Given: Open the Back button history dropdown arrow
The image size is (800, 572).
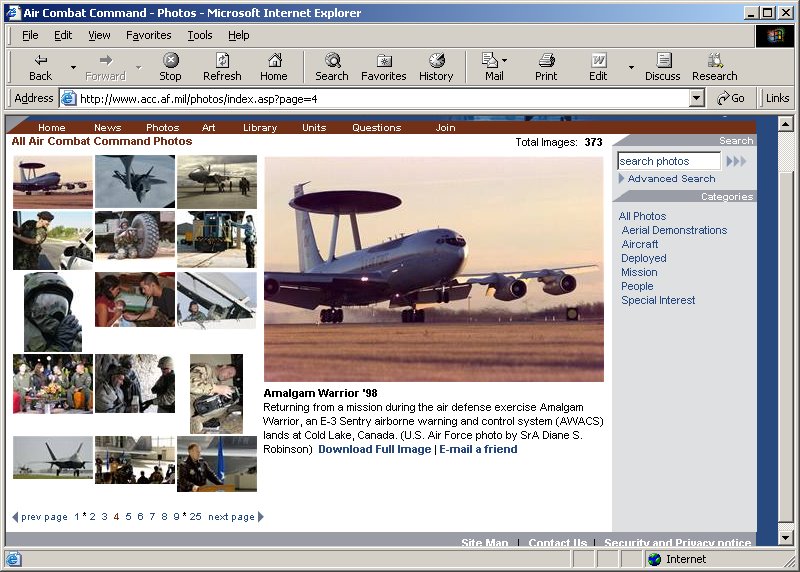Looking at the screenshot, I should click(73, 67).
